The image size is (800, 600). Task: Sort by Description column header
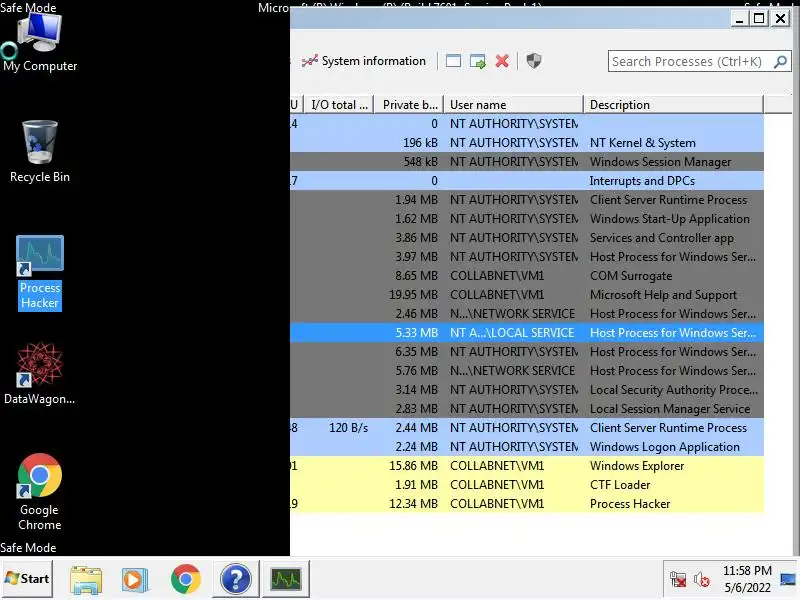click(673, 105)
